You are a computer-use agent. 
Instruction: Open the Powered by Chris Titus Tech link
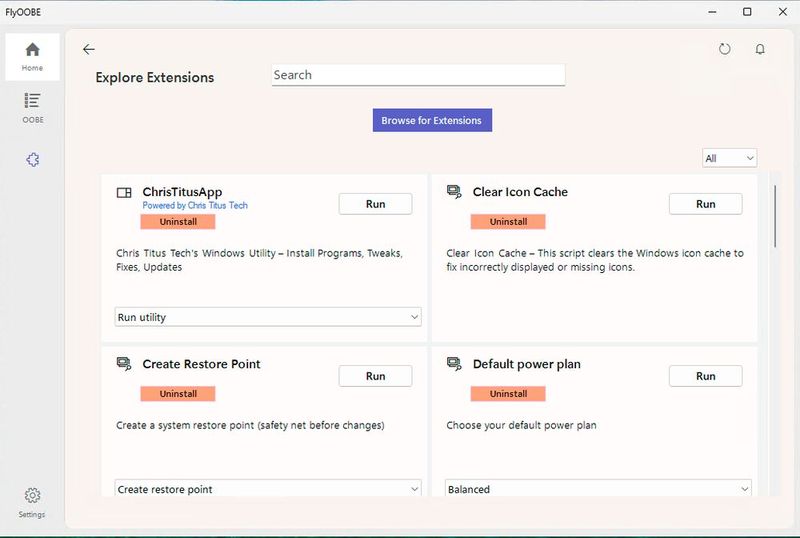195,206
